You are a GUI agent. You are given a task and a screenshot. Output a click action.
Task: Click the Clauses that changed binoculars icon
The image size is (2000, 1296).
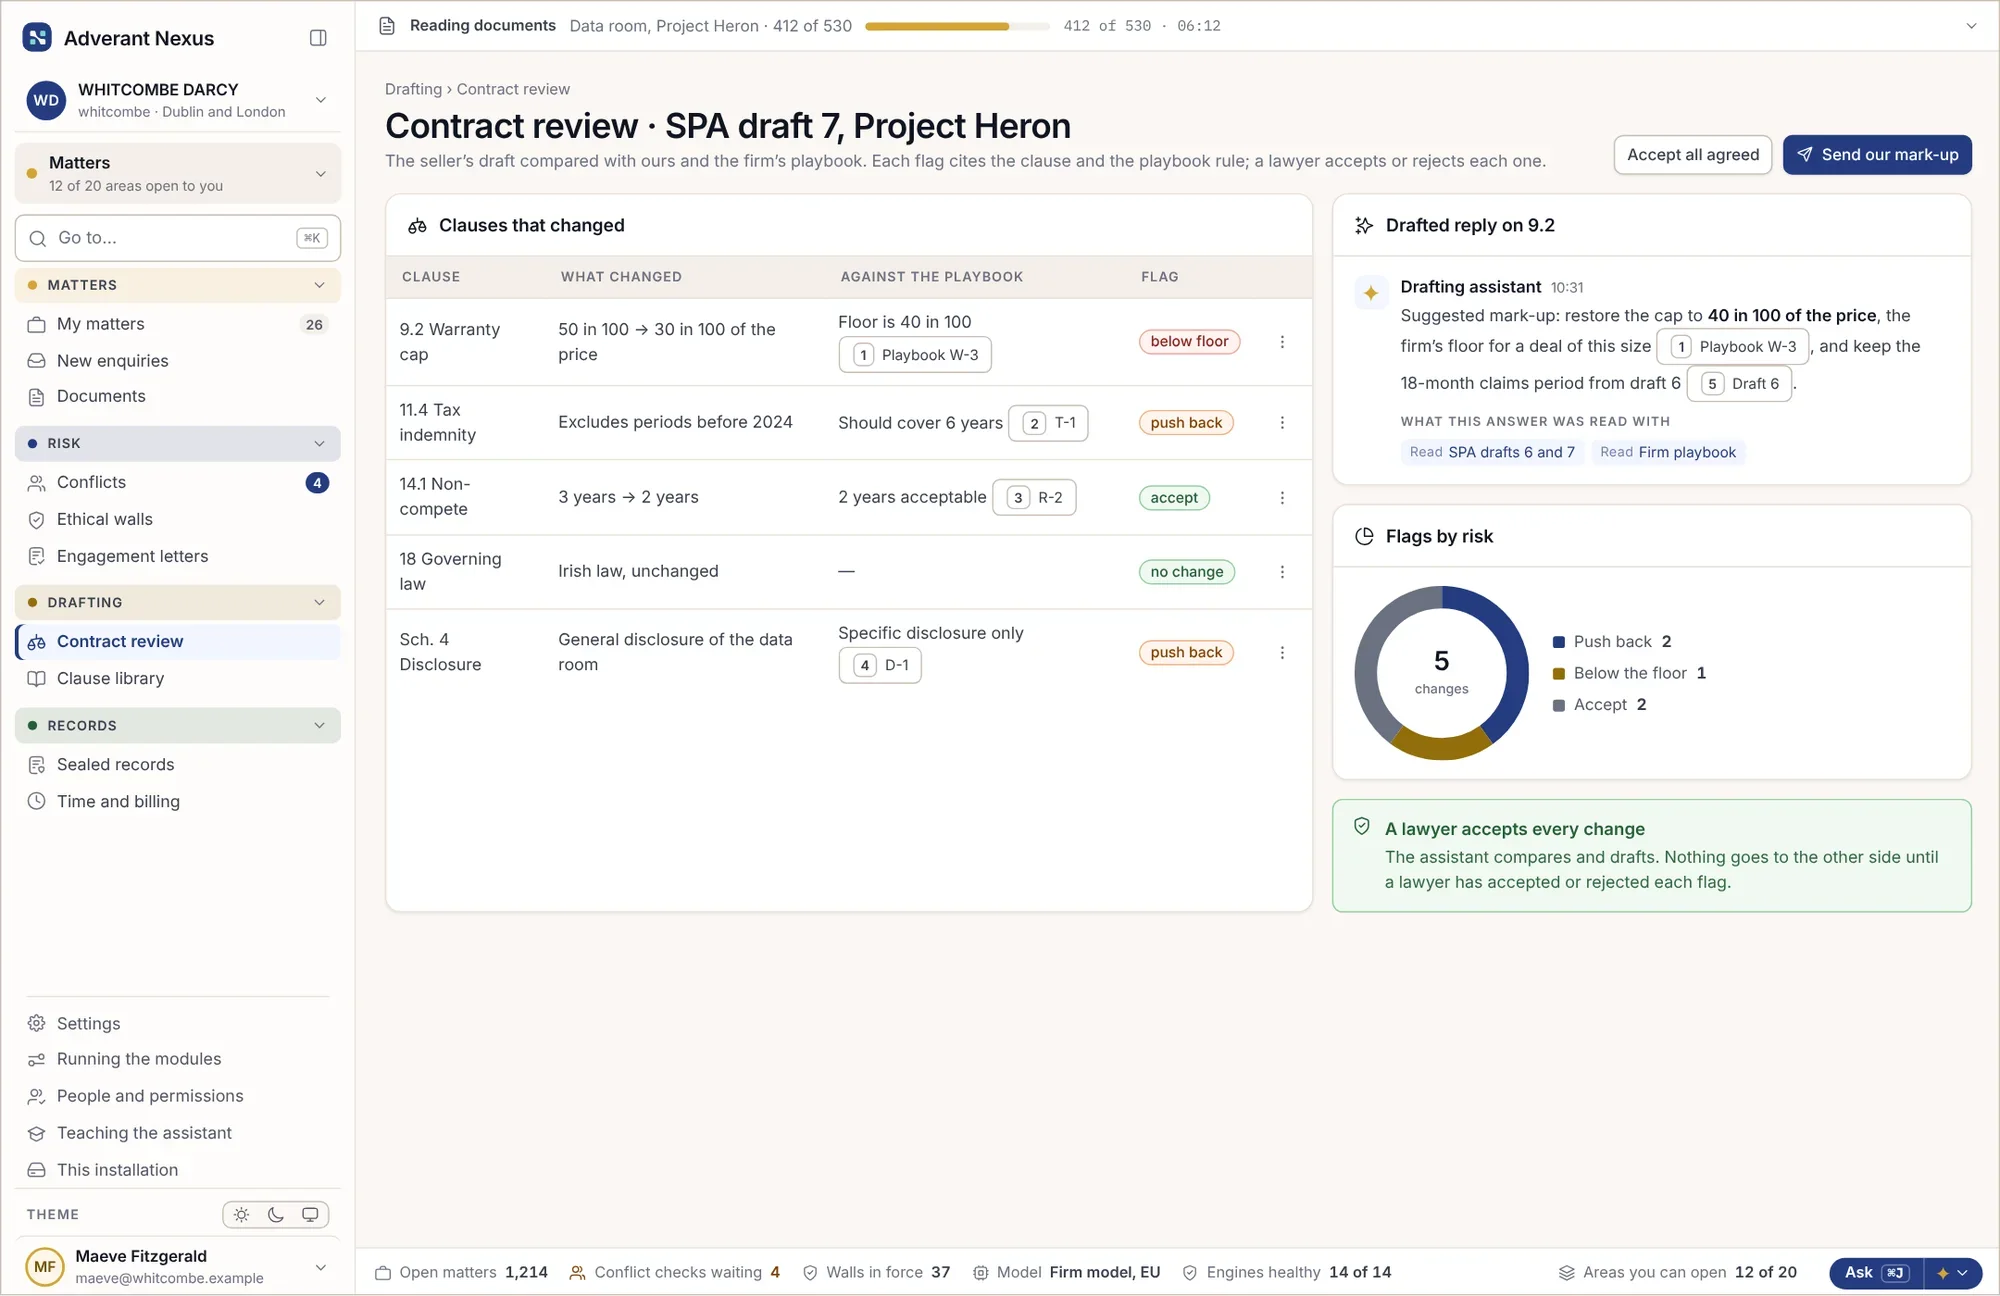(x=417, y=226)
